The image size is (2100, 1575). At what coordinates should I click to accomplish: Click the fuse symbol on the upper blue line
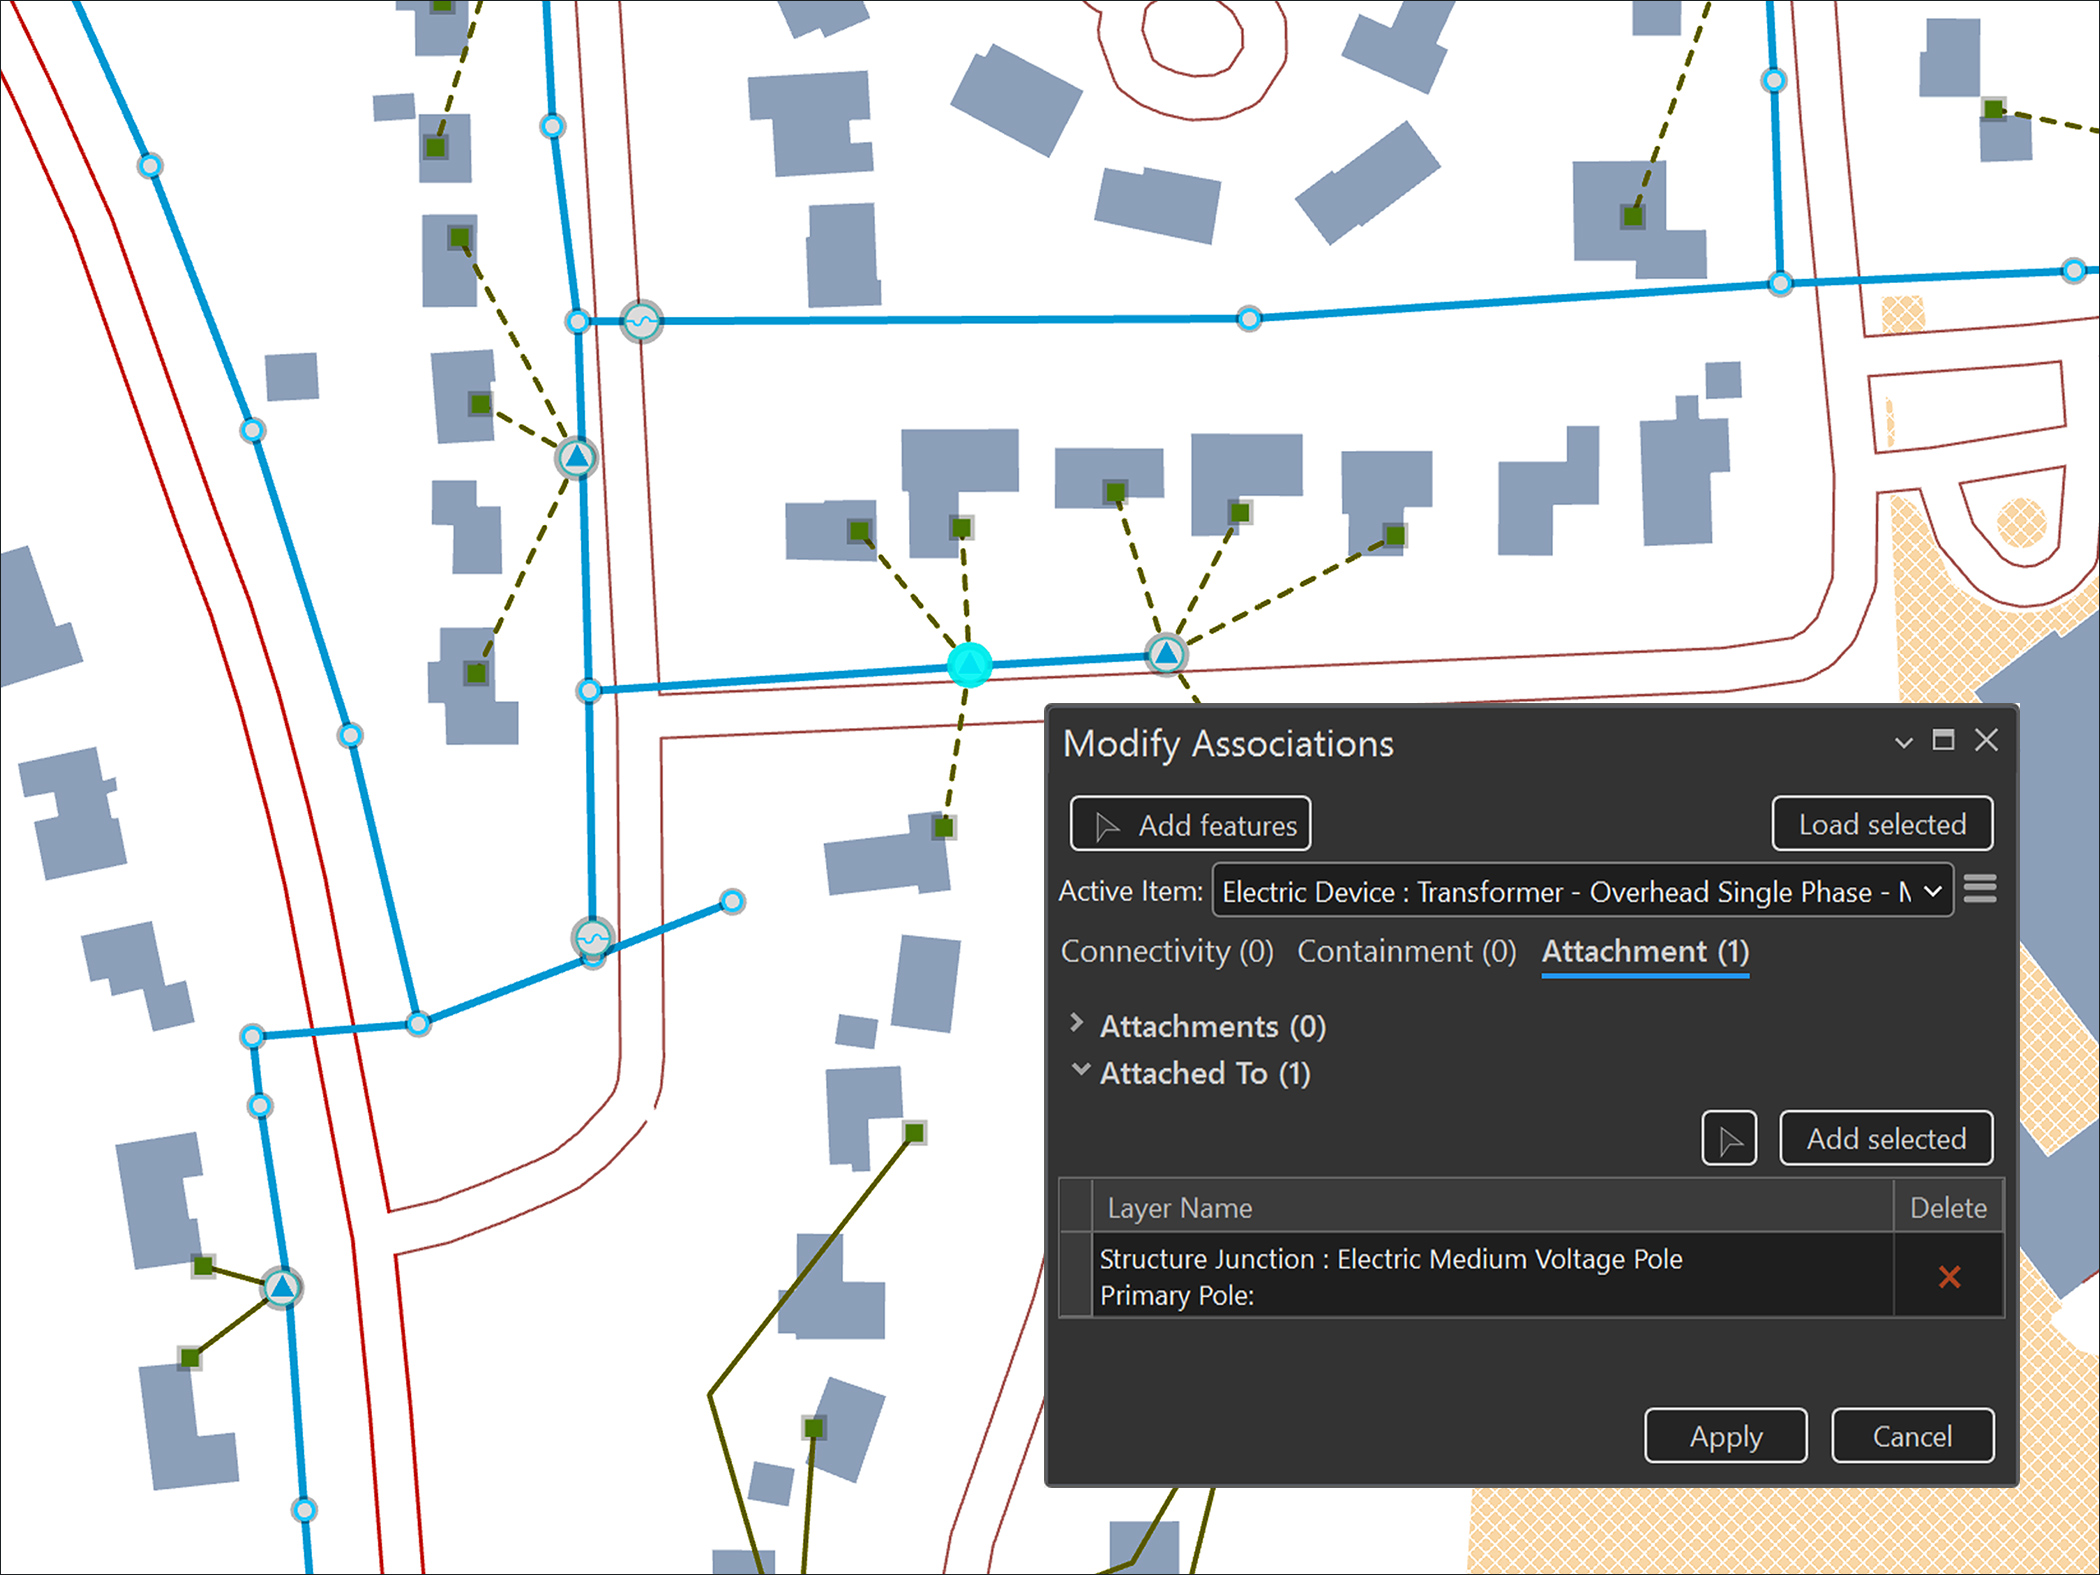pos(640,321)
